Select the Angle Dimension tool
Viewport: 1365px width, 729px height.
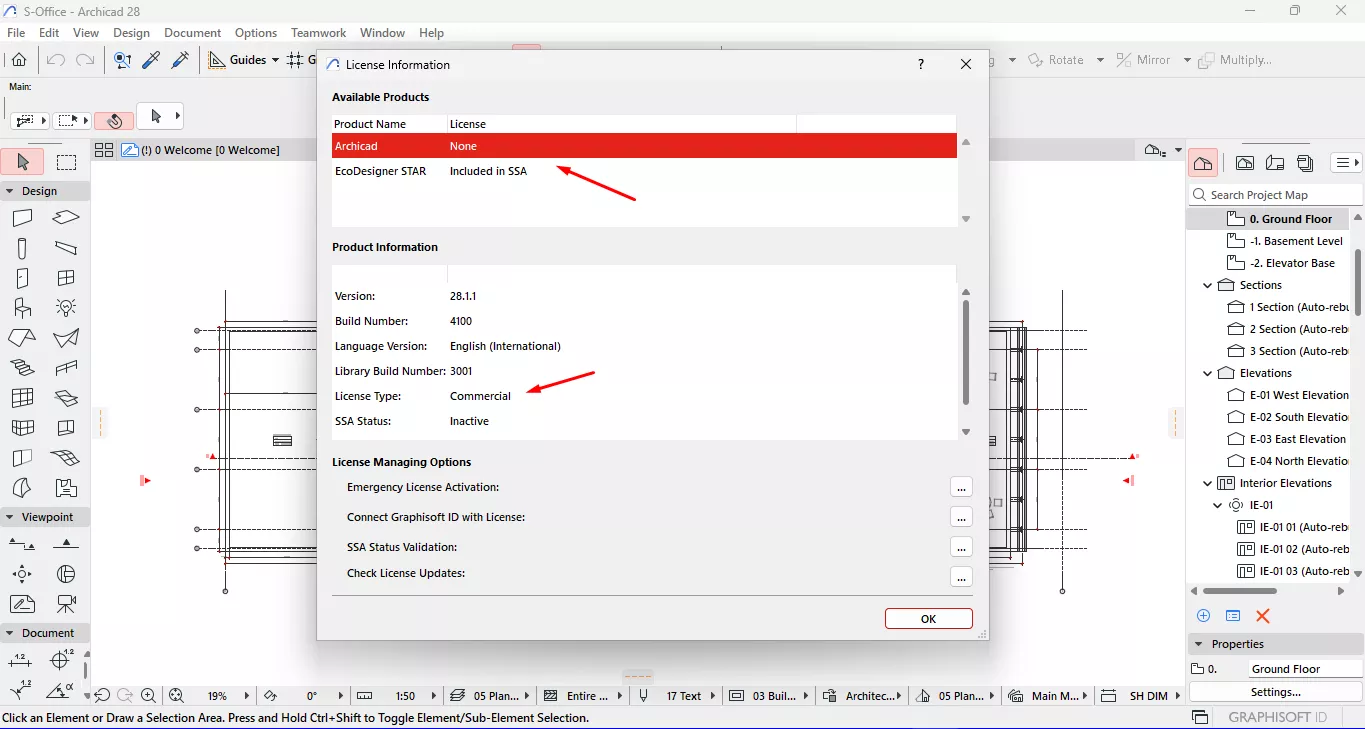point(60,690)
